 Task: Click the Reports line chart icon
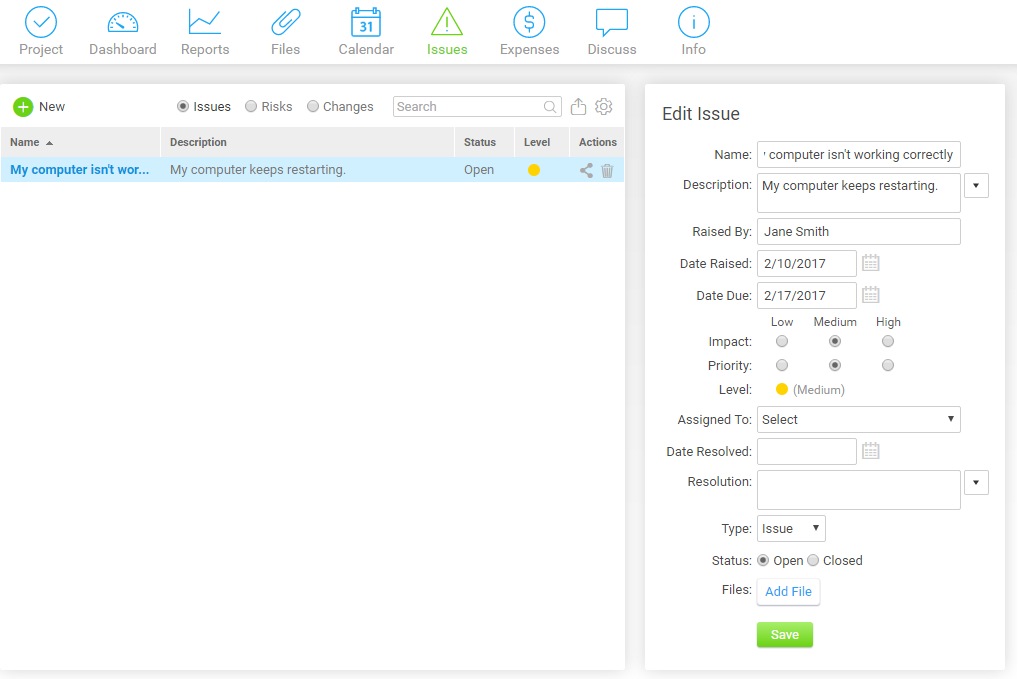(205, 22)
